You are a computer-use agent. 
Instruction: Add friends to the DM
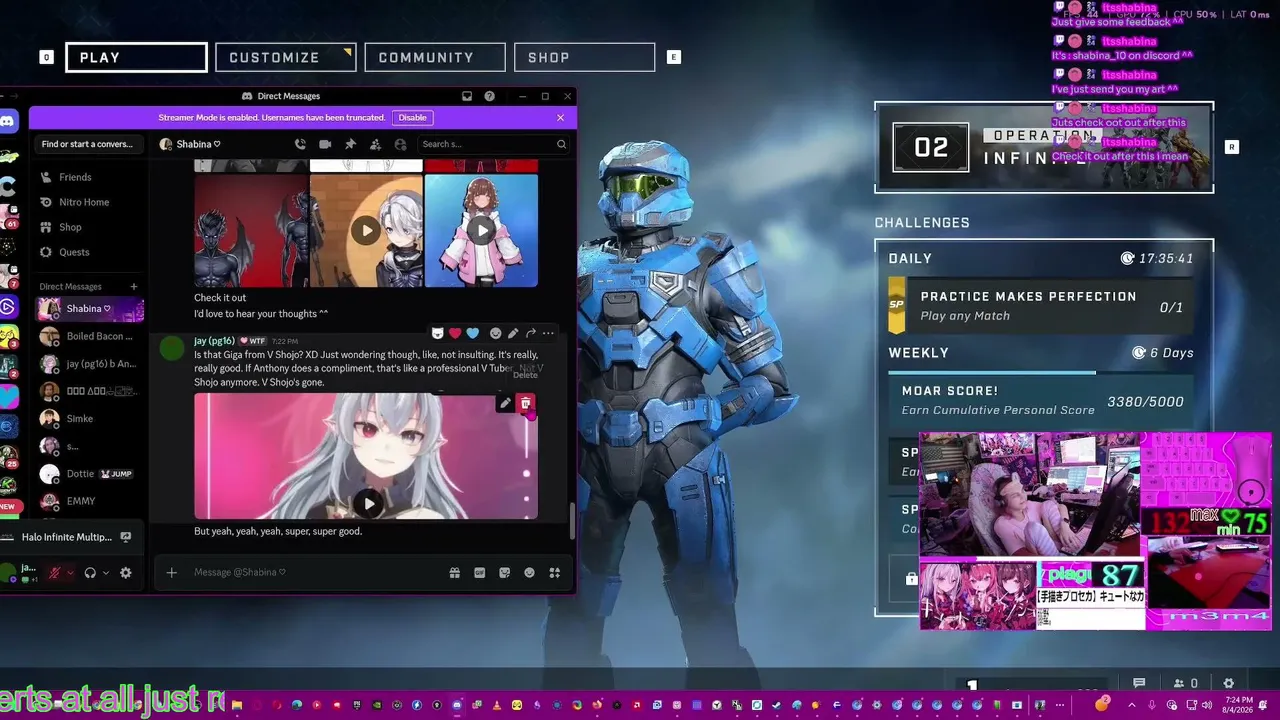tap(375, 144)
